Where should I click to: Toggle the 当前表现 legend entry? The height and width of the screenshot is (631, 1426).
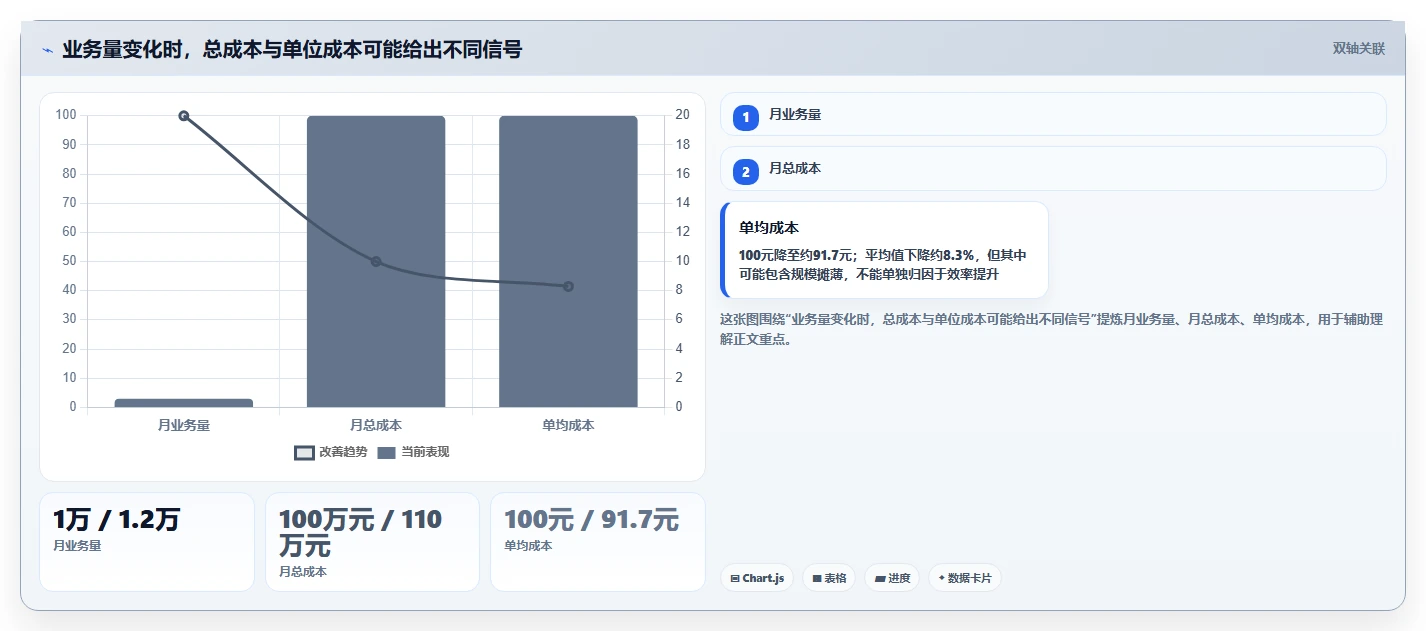[413, 452]
